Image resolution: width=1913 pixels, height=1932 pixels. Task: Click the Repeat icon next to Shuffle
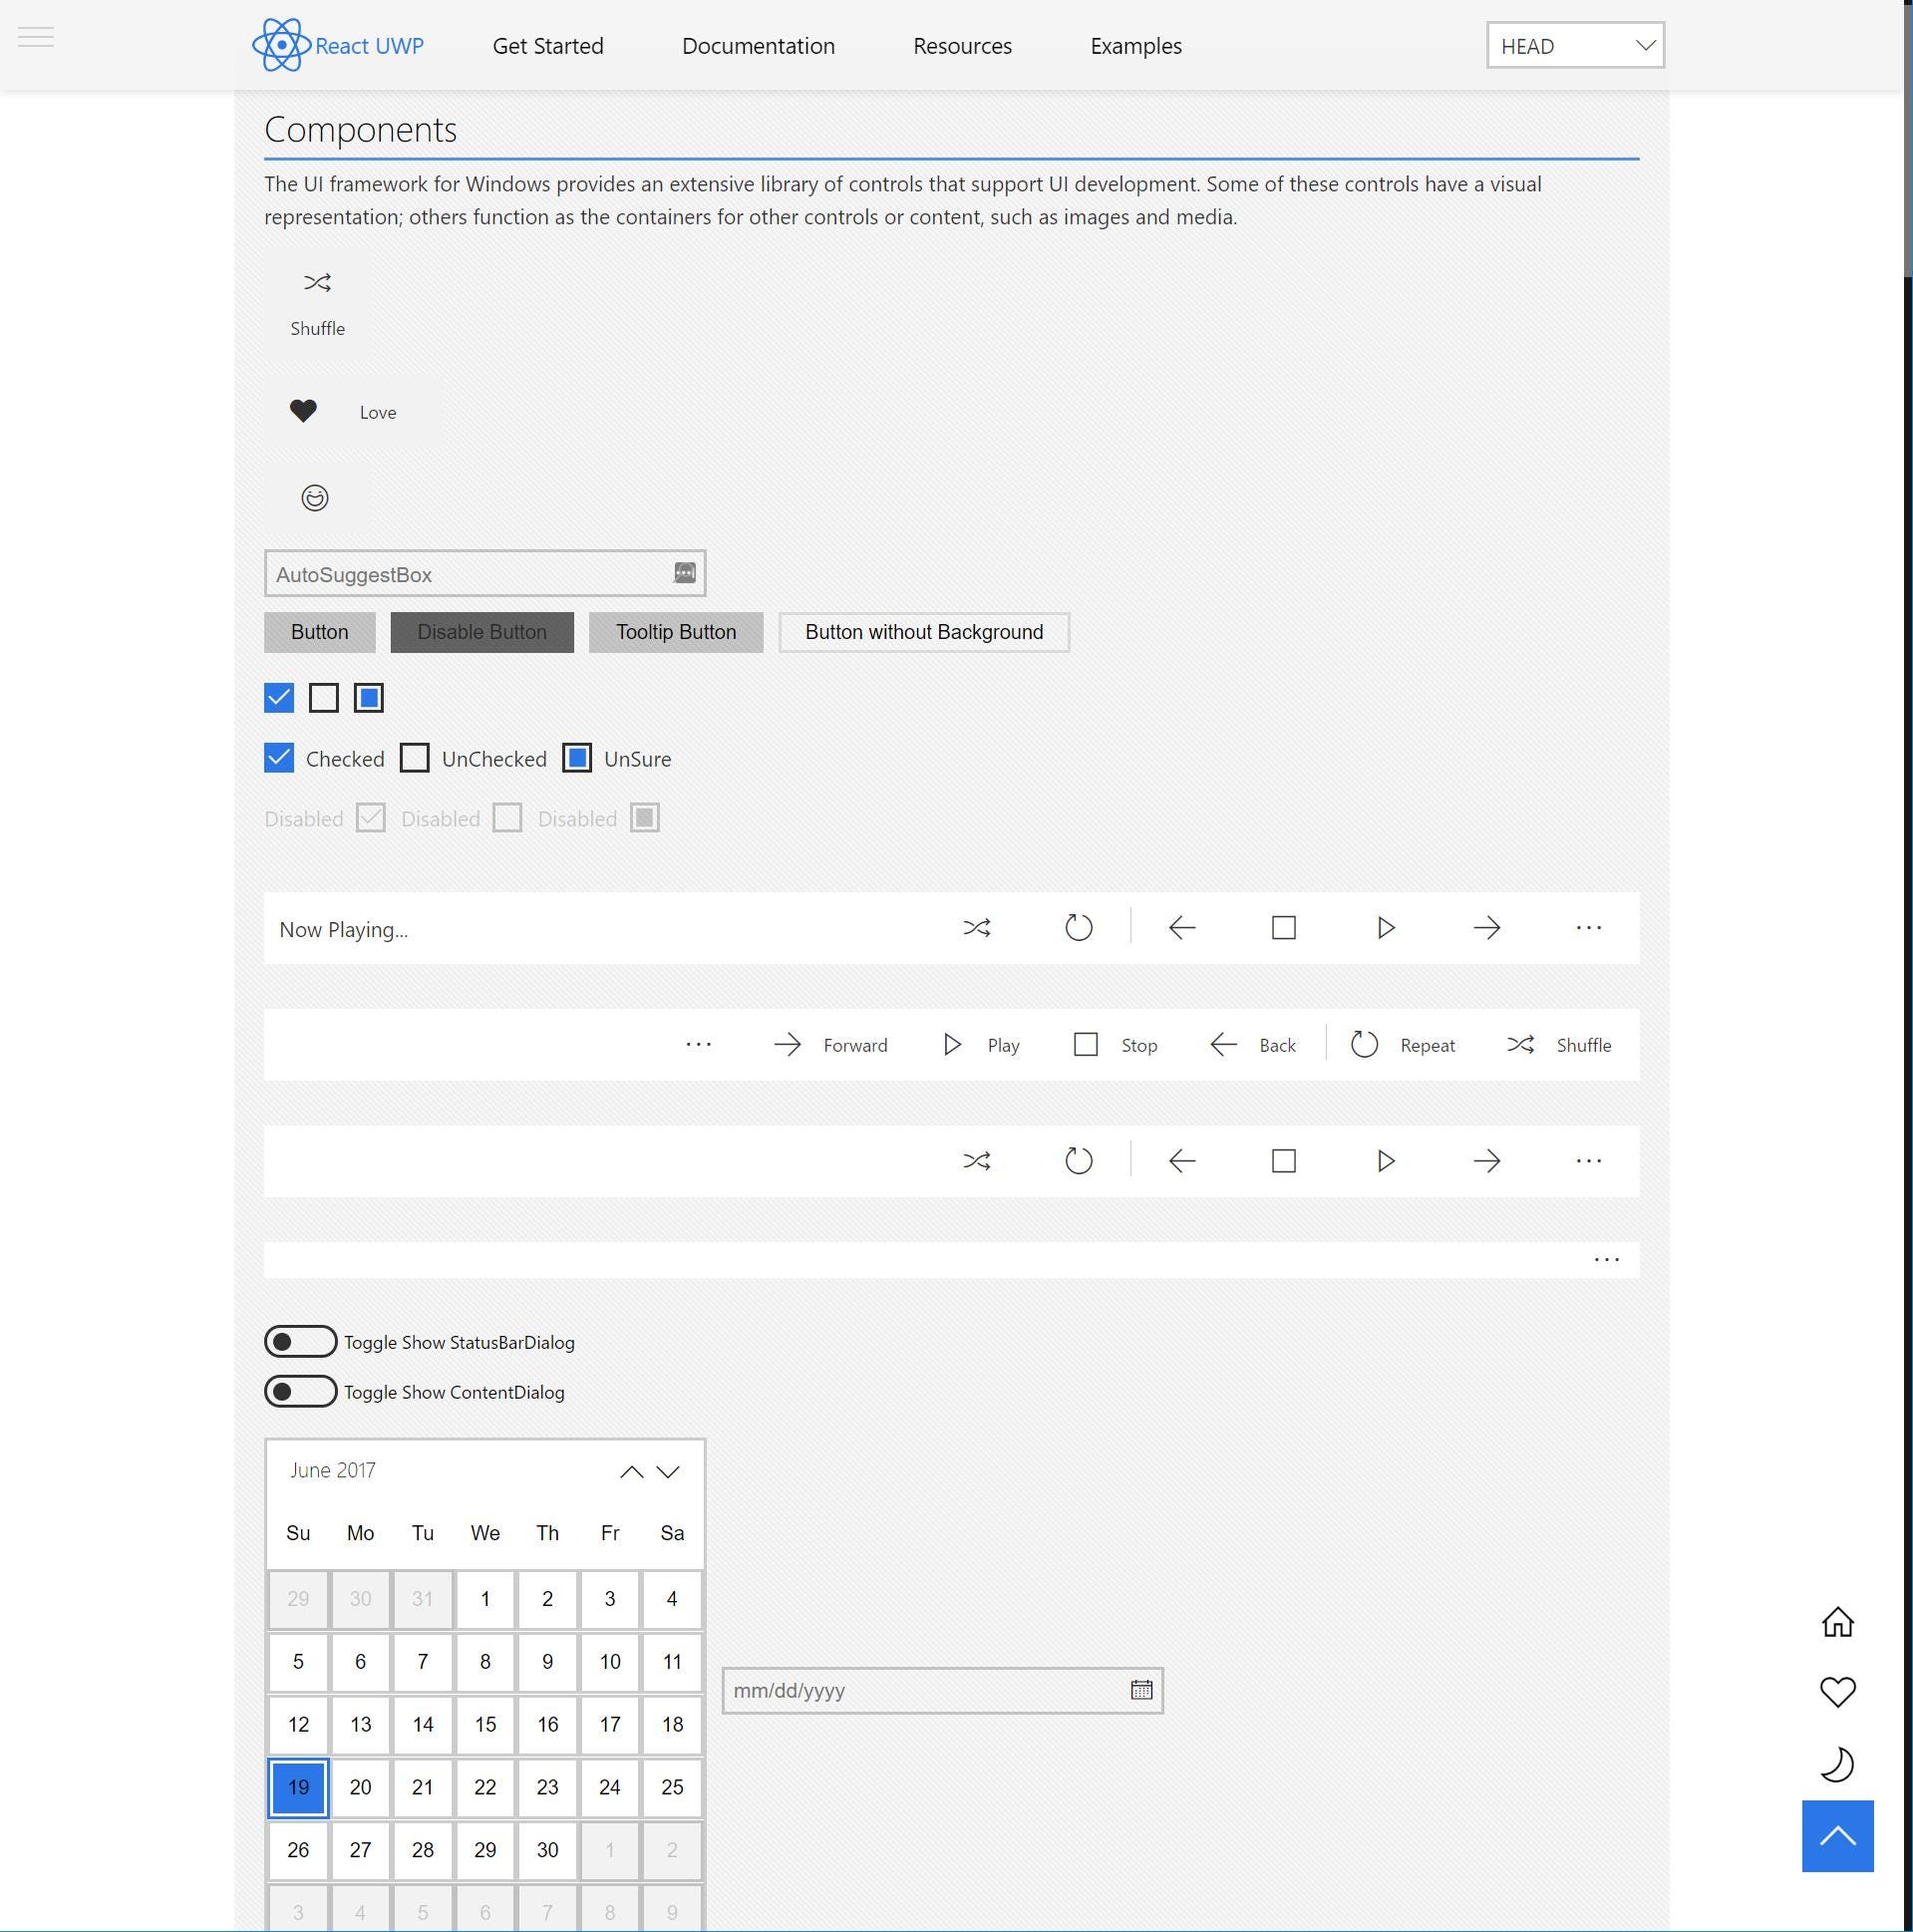[x=1365, y=1044]
